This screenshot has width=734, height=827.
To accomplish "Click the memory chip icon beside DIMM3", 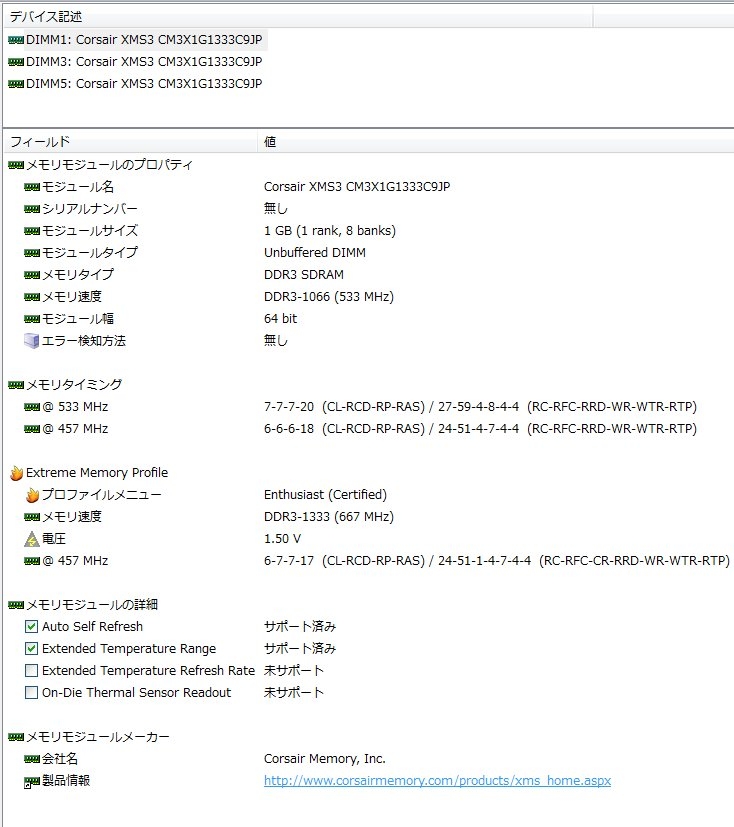I will click(x=16, y=62).
